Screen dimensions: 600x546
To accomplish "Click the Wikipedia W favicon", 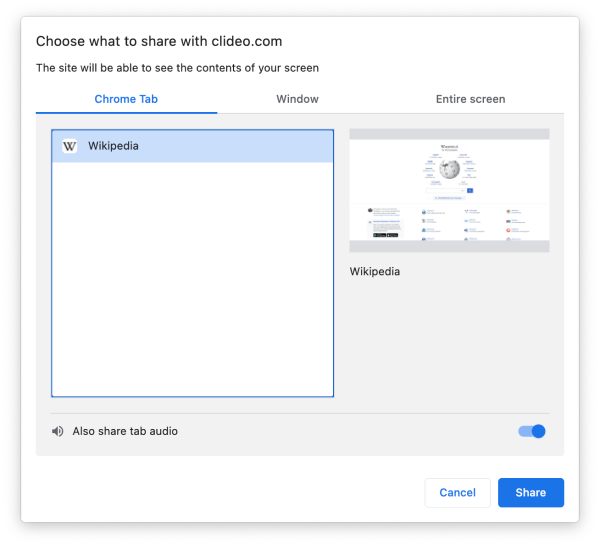I will tap(70, 146).
